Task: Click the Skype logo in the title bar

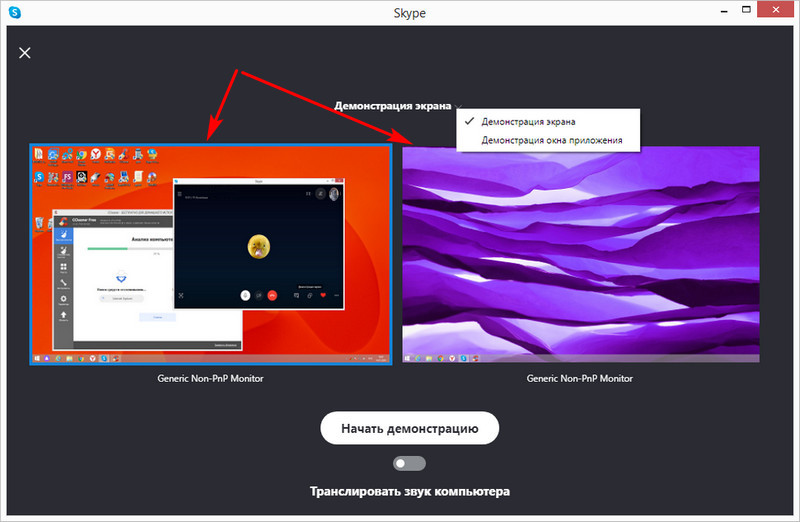Action: click(x=15, y=12)
